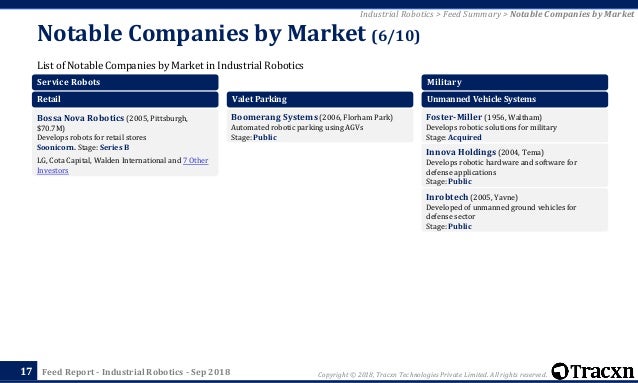638x383 pixels.
Task: Open the '7 Other Investors' link
Action: point(122,165)
